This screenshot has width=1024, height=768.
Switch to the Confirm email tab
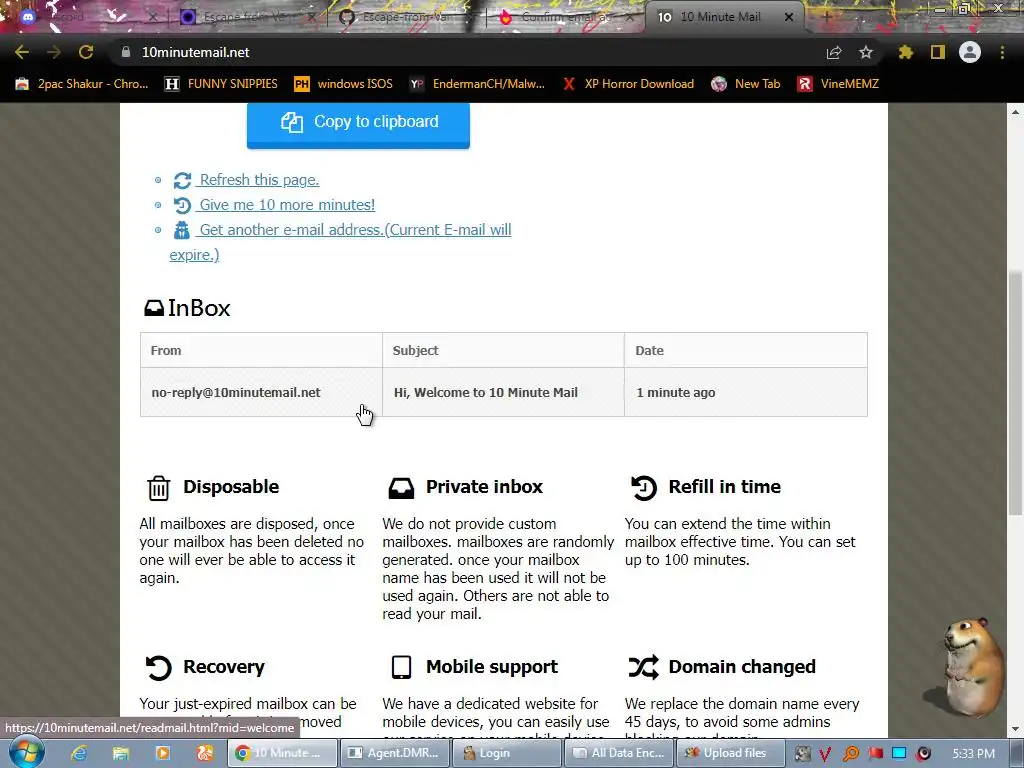[x=565, y=17]
